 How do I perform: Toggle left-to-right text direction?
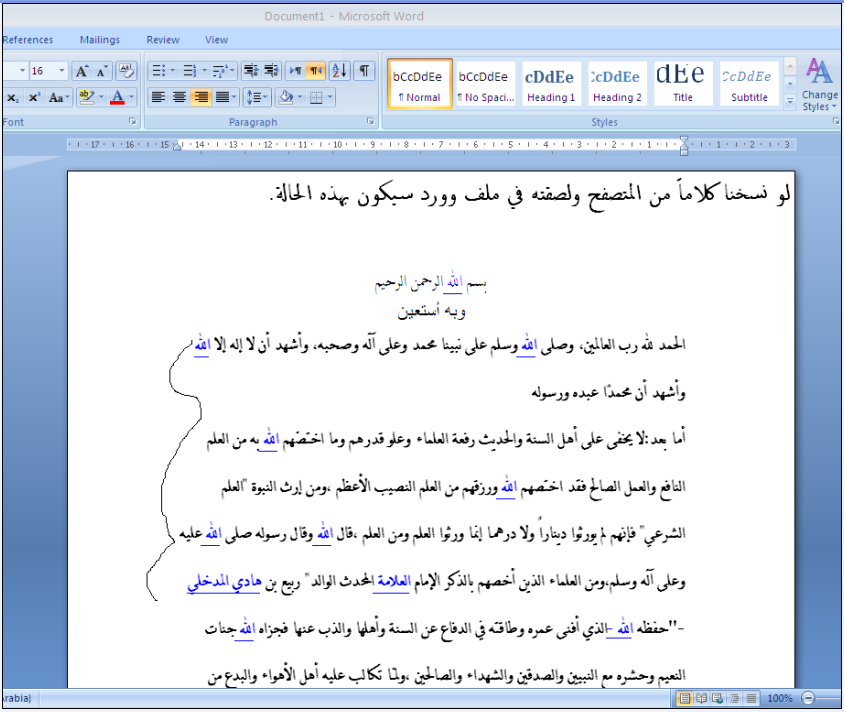295,71
